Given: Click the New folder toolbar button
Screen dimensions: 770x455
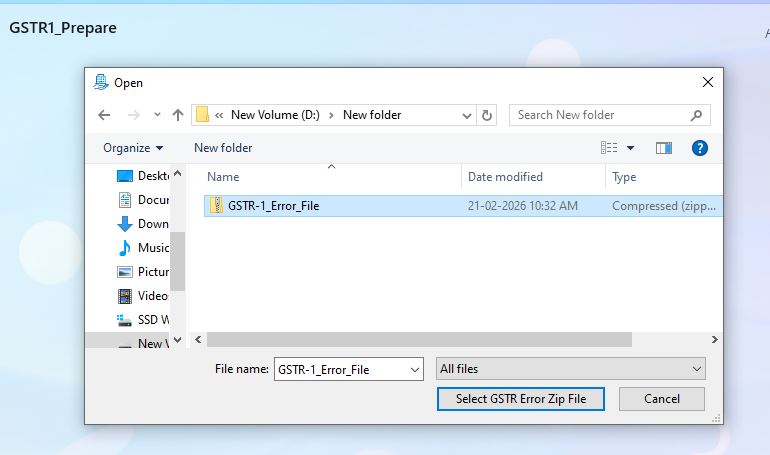Looking at the screenshot, I should (223, 148).
